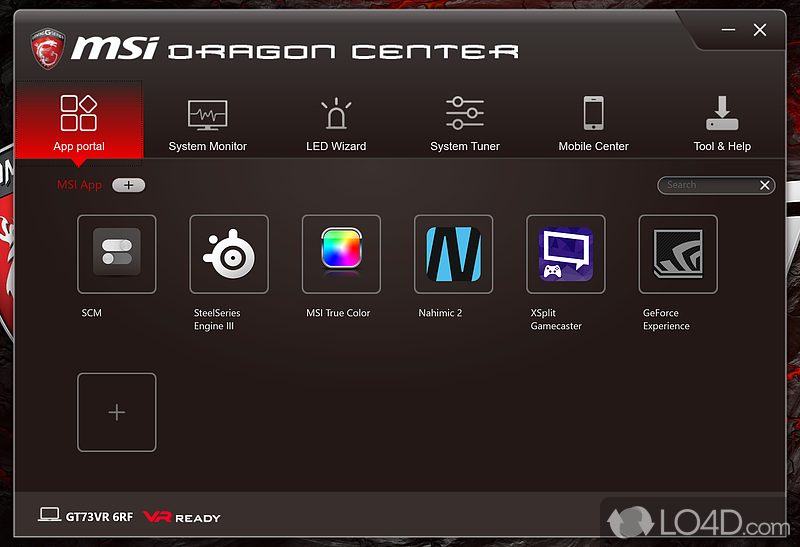This screenshot has height=547, width=800.
Task: Click the MSI App label
Action: point(79,185)
